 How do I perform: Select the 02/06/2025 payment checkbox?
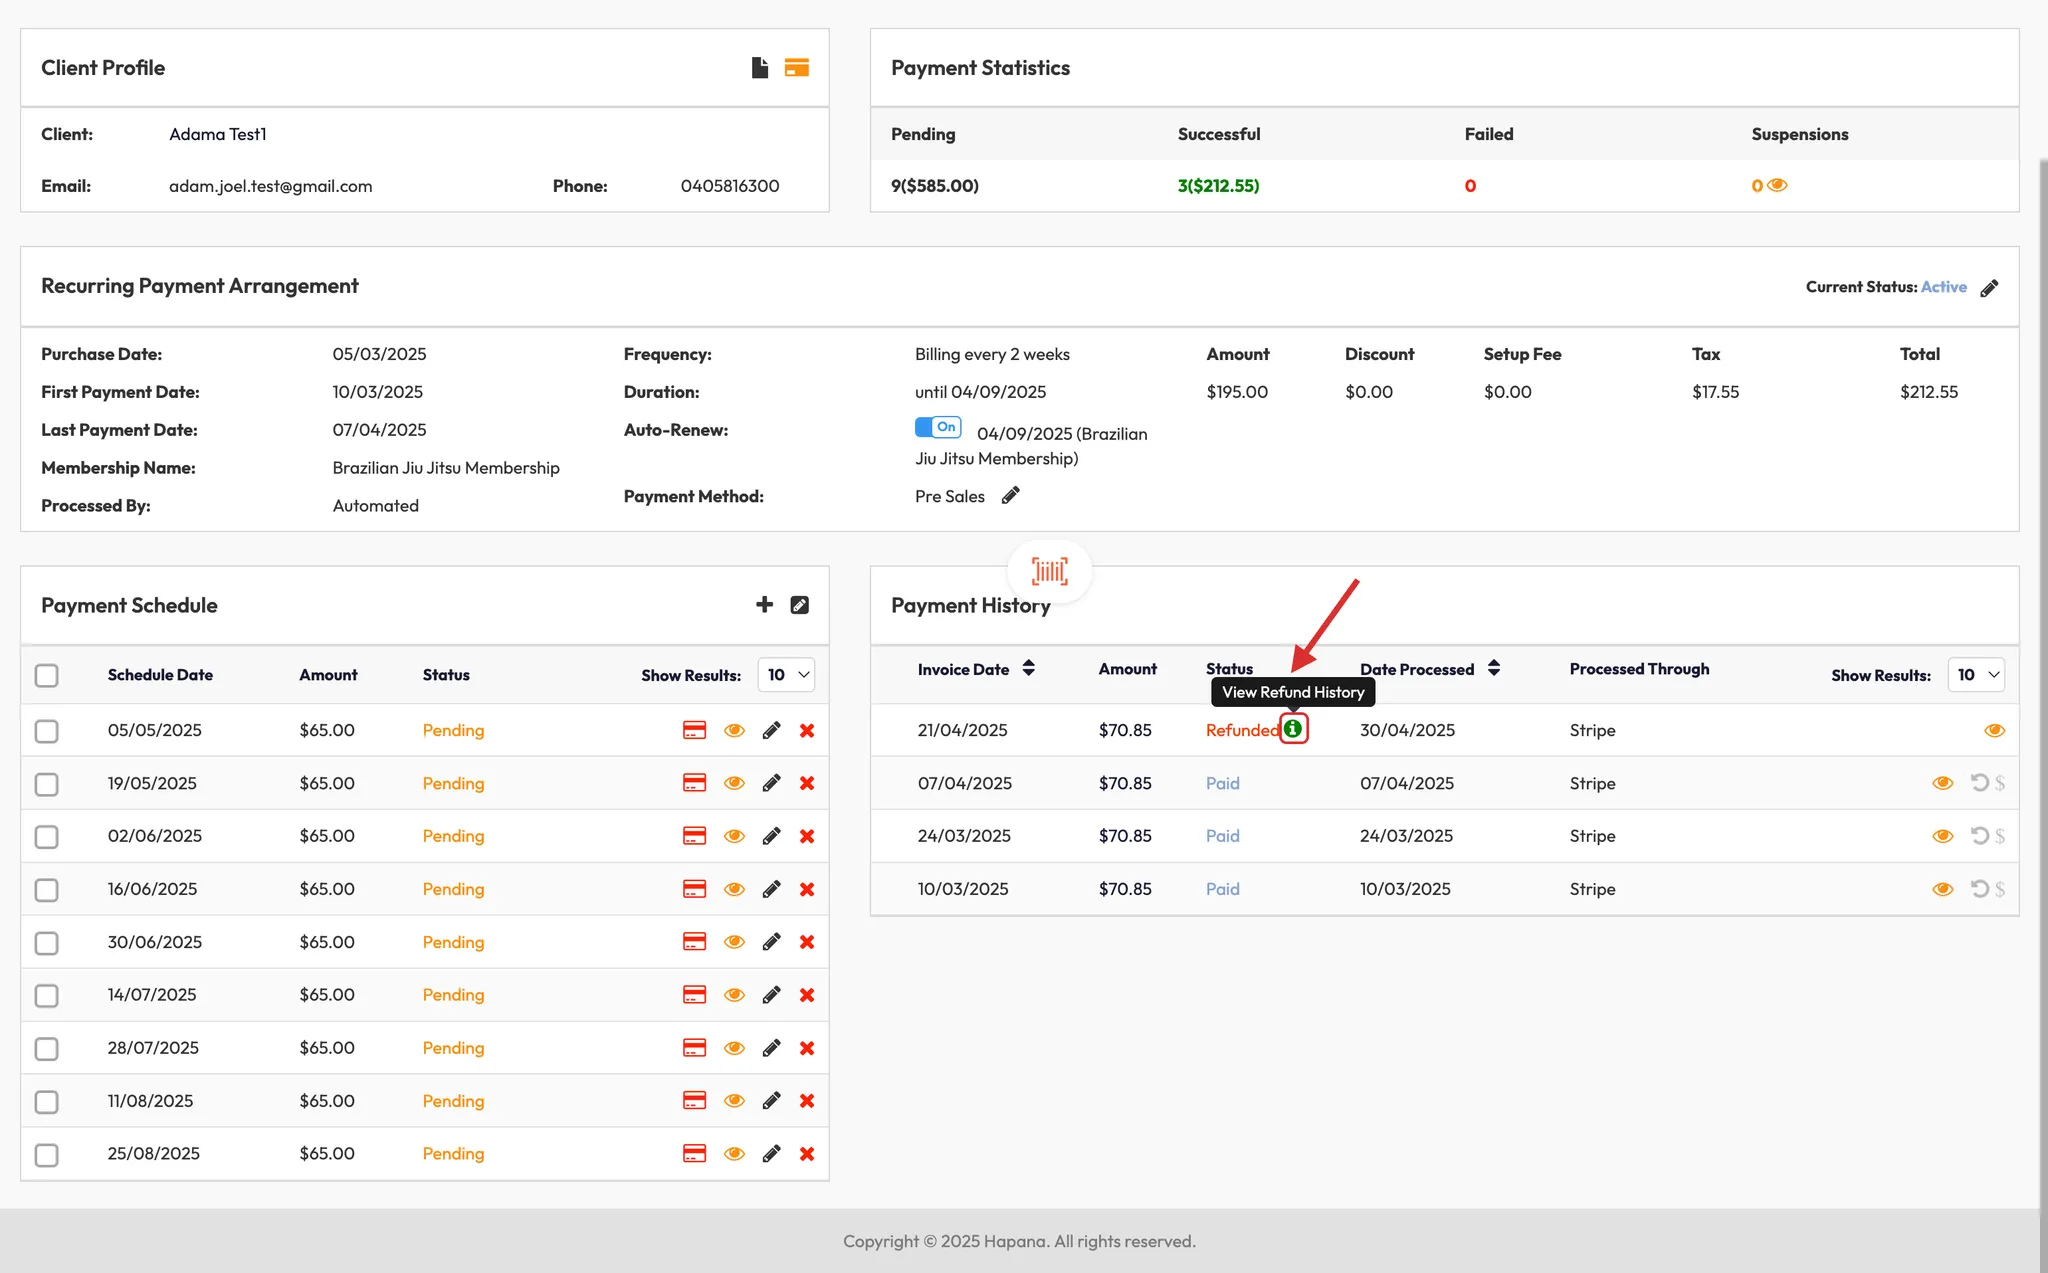(47, 837)
